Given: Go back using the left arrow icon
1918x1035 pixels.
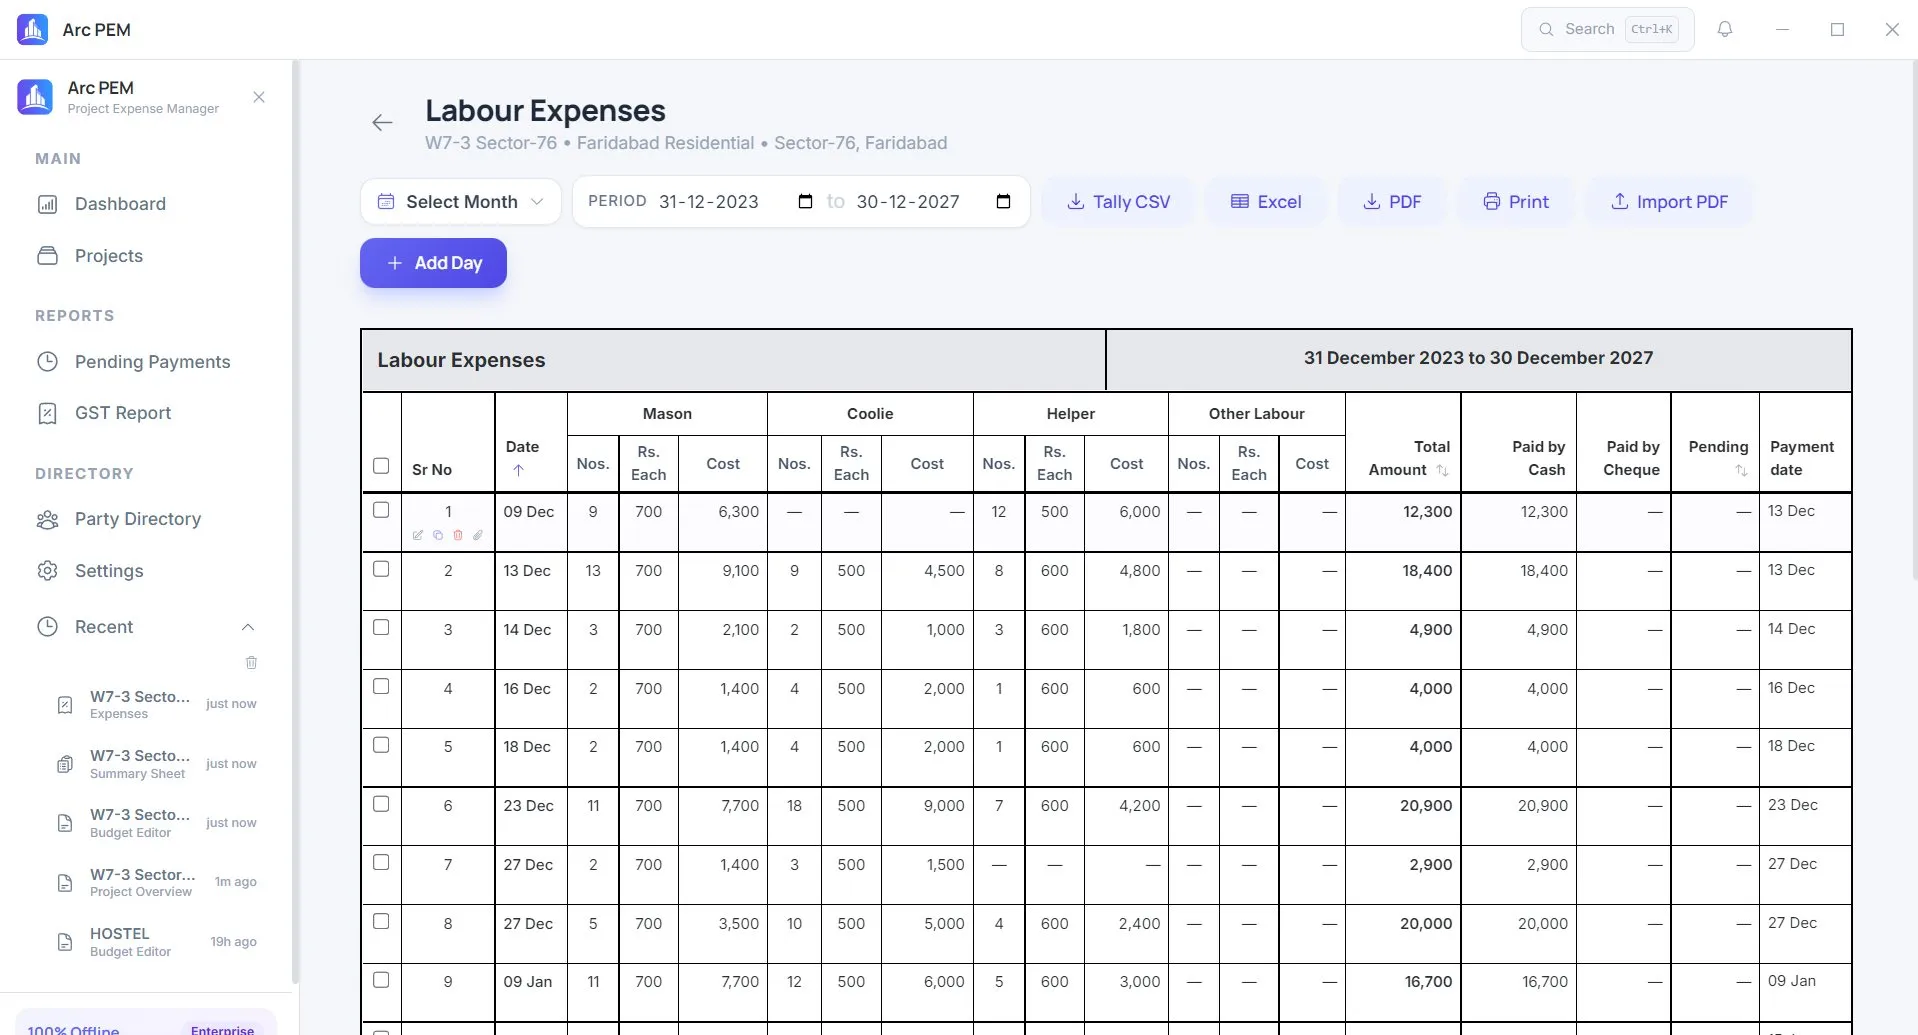Looking at the screenshot, I should 382,123.
